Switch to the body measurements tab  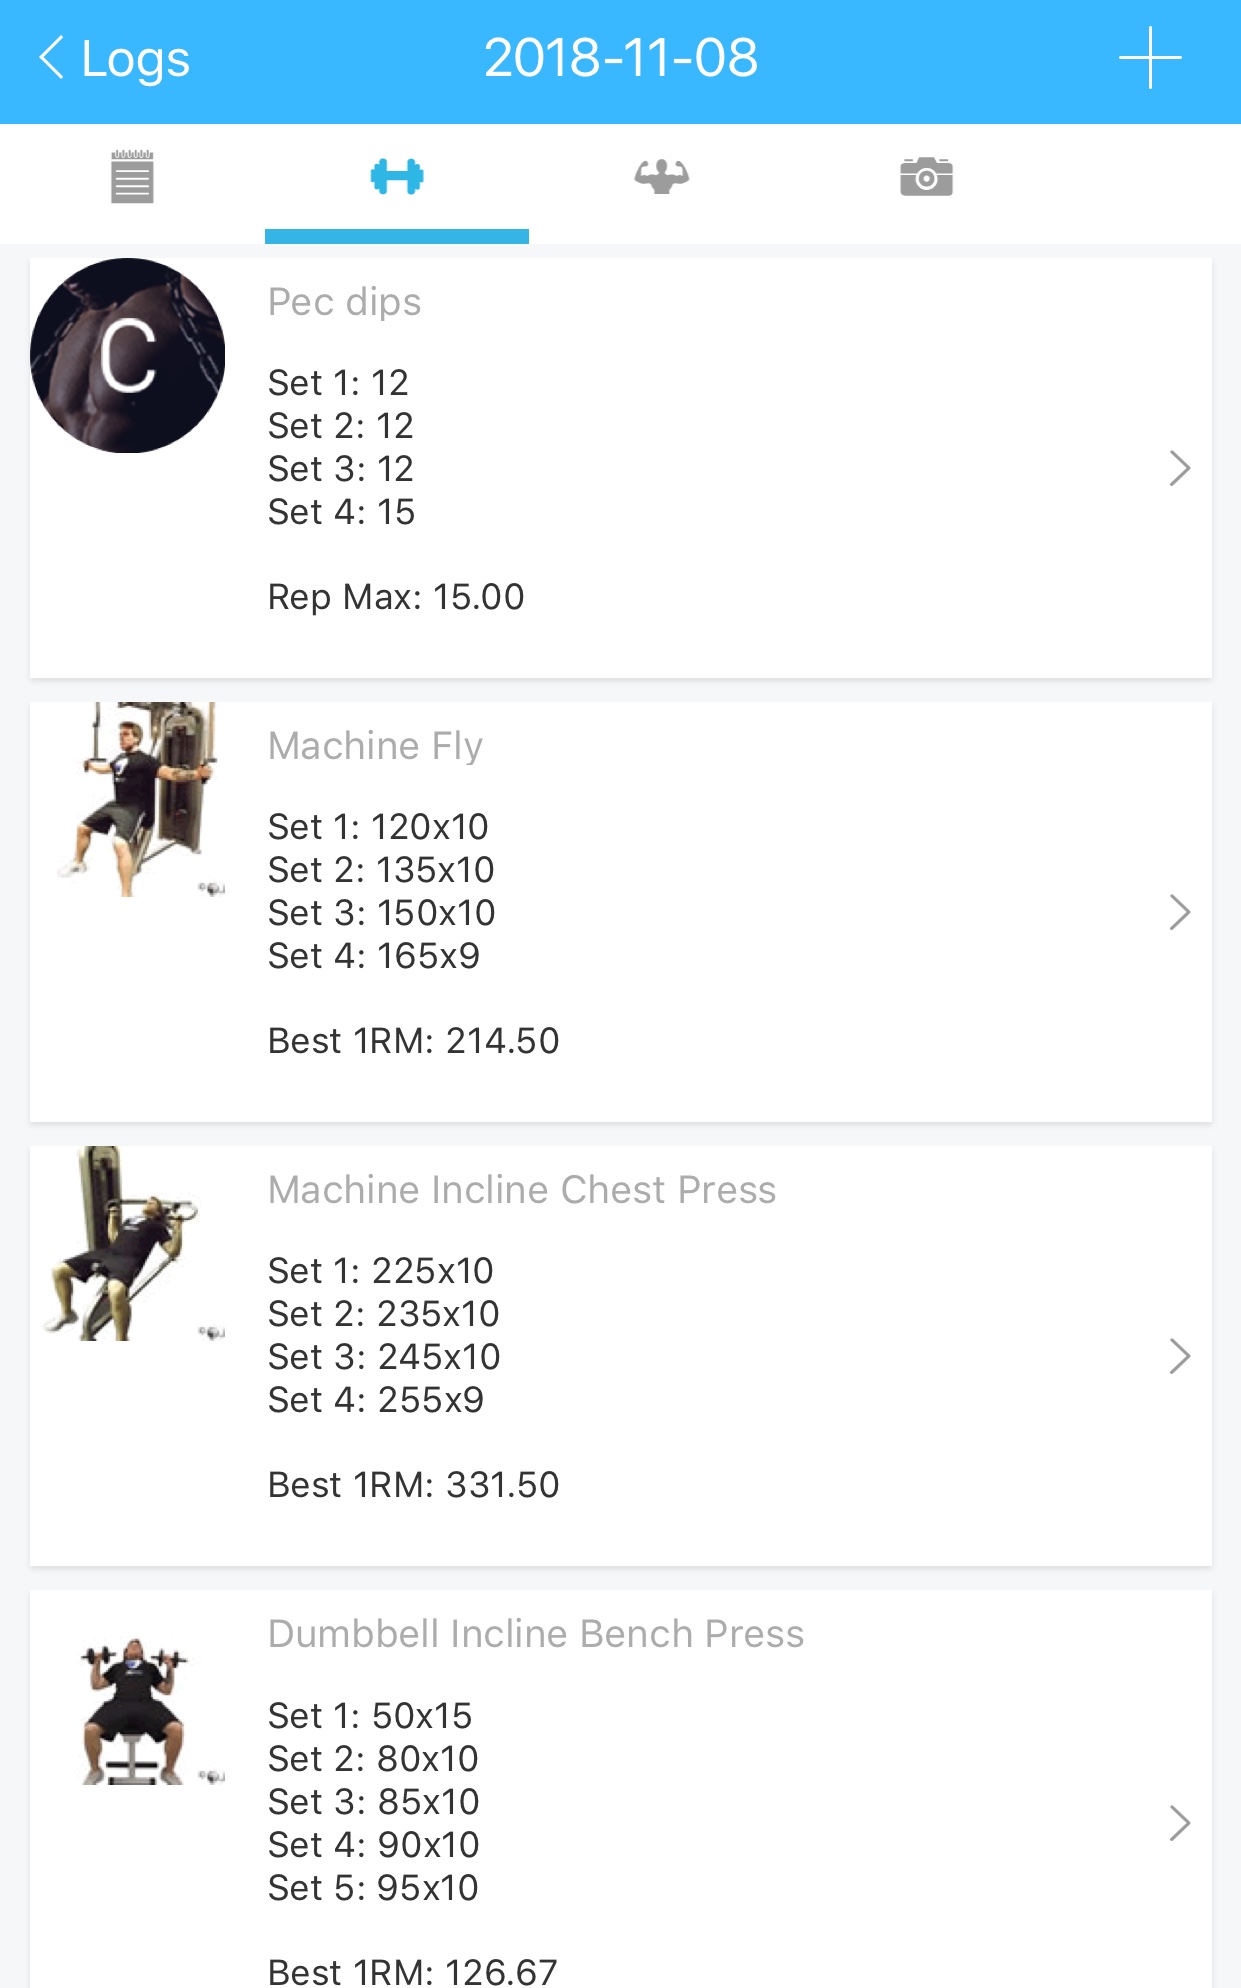(661, 177)
